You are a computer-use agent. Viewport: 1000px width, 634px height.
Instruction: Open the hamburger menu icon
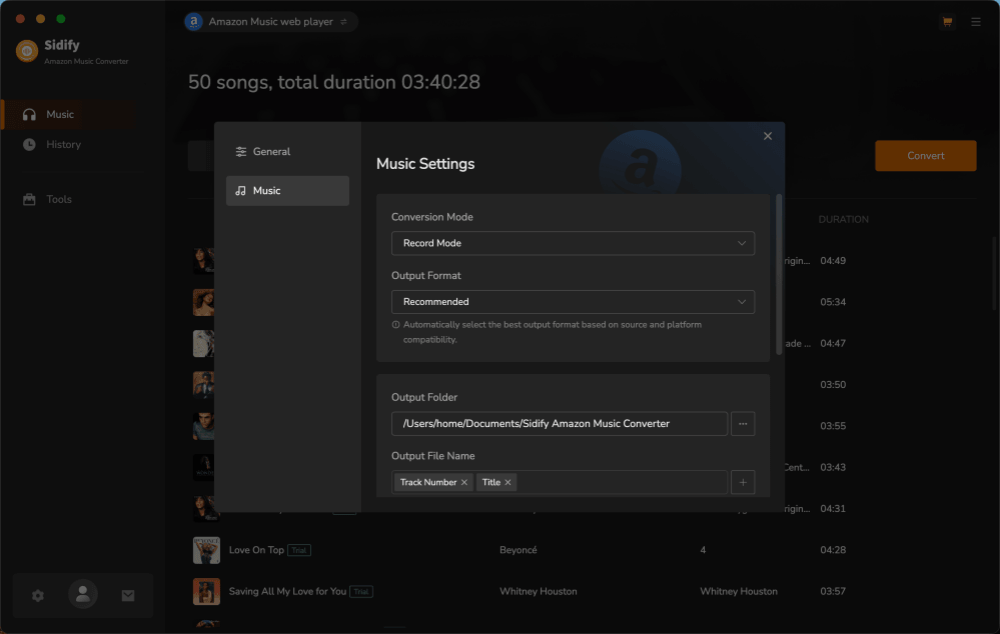(976, 22)
